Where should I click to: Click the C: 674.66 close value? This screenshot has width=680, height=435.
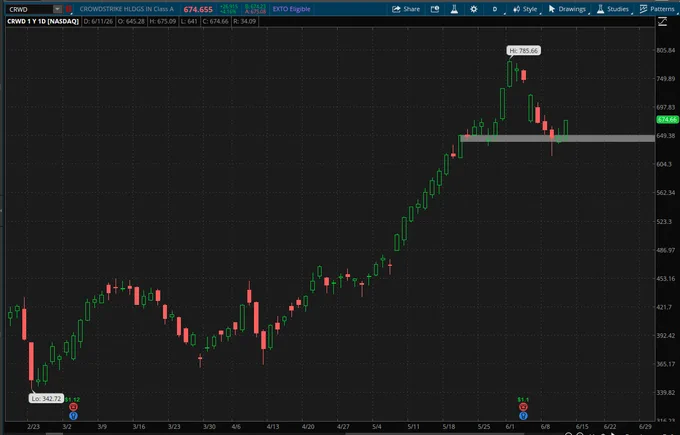tap(216, 21)
